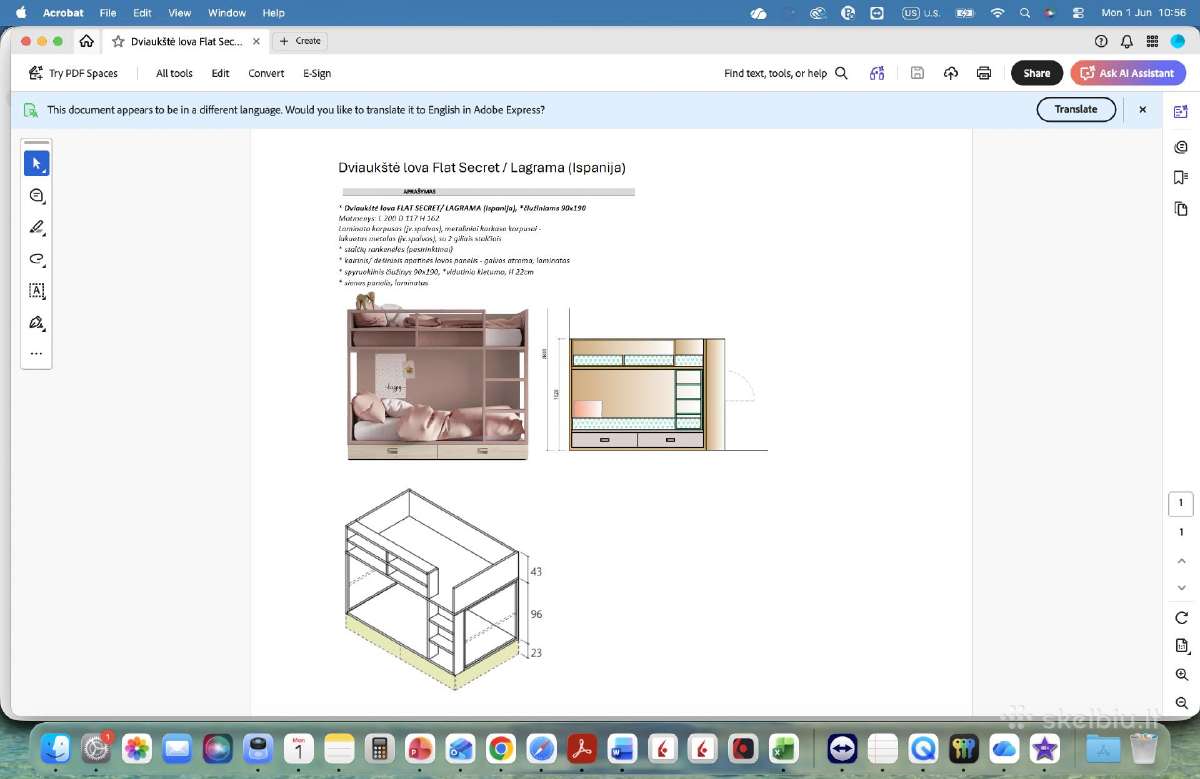Select the arrow selection tool
Viewport: 1200px width, 779px height.
click(37, 163)
